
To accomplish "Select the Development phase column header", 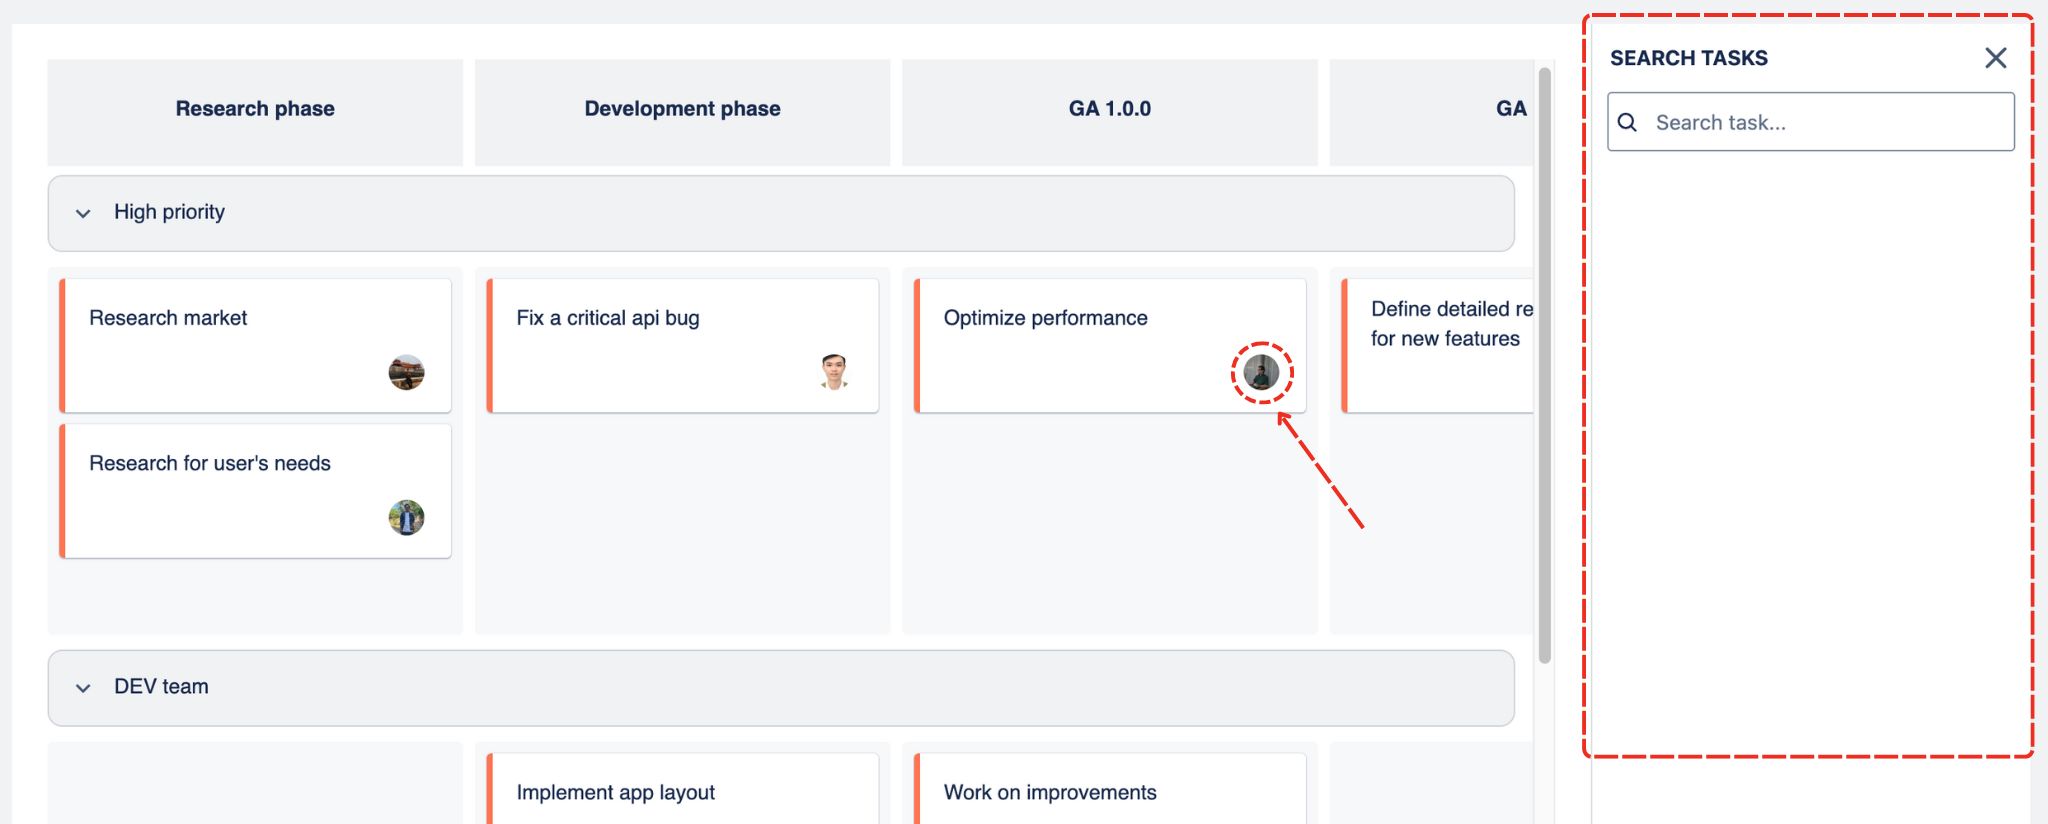I will tap(682, 109).
